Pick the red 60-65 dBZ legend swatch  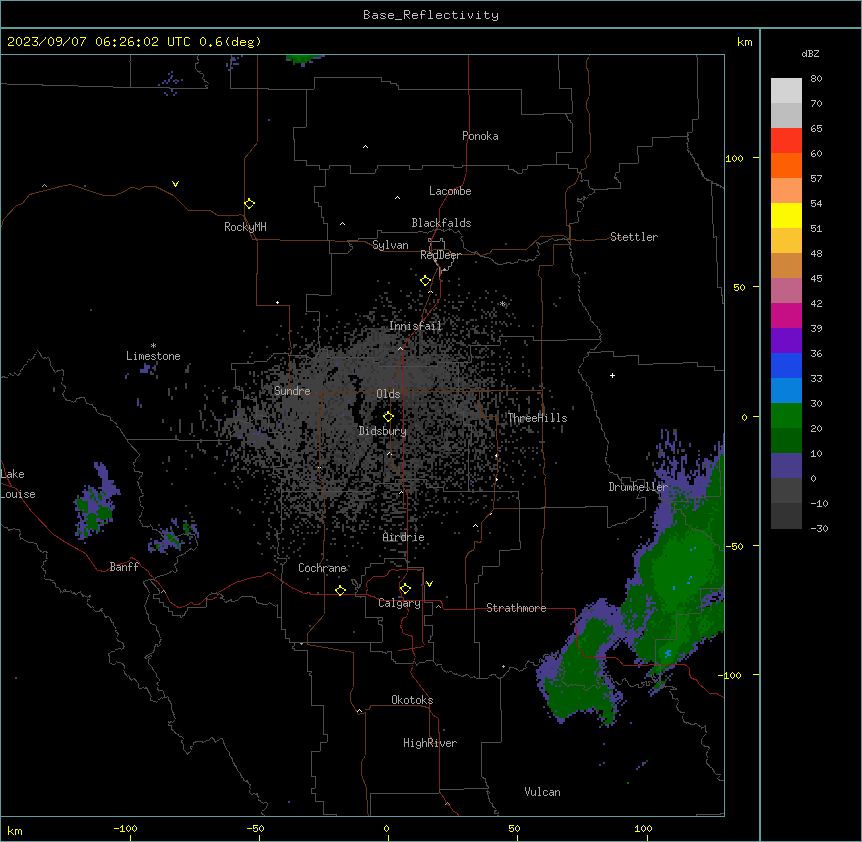coord(786,140)
